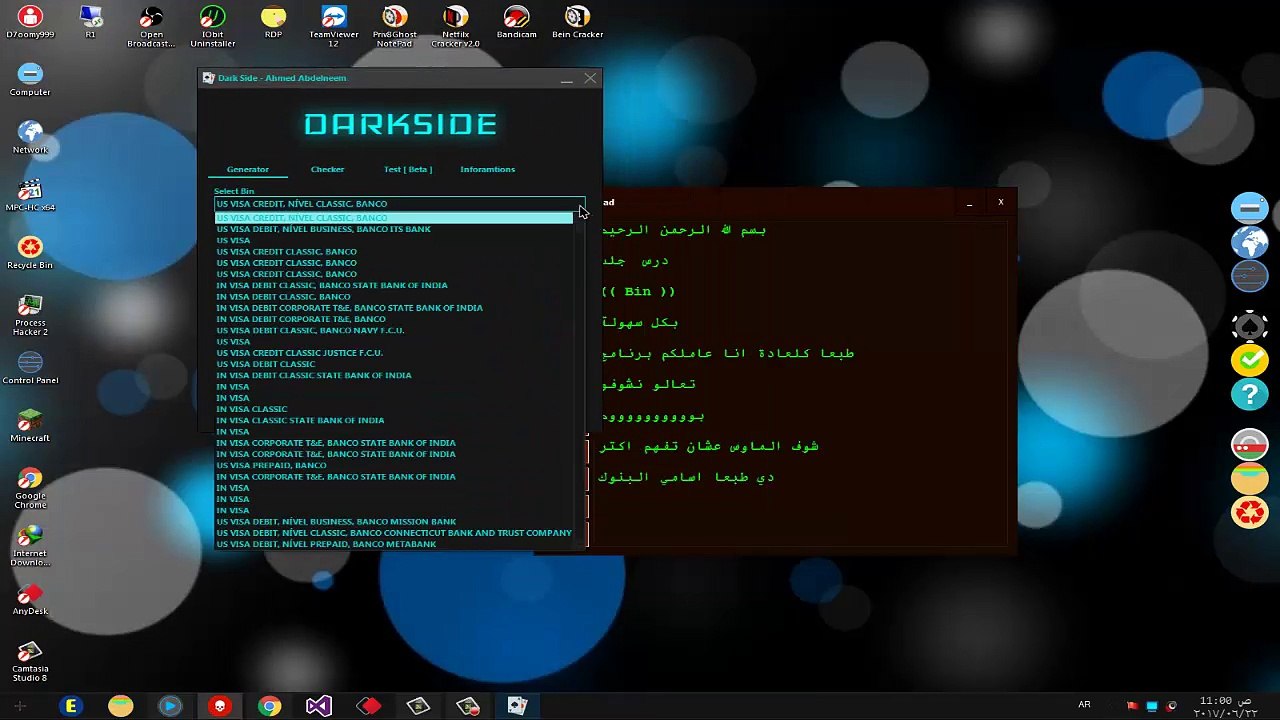Launch Open Broadcaster from the desktop
The image size is (1280, 720).
151,26
